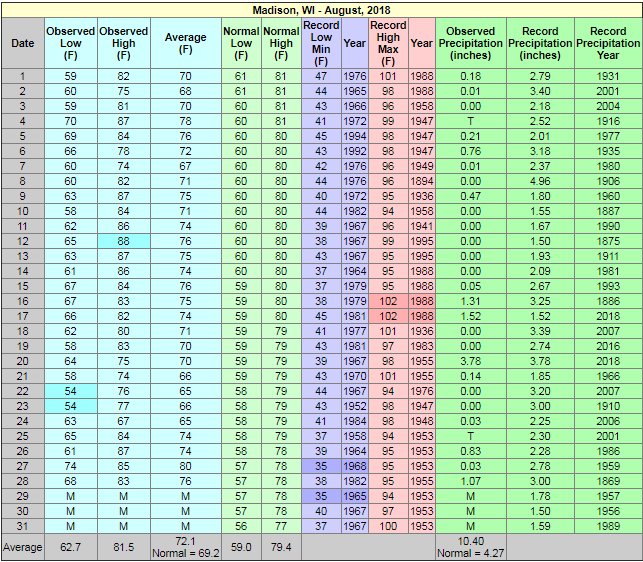Select record precipitation year 2004 on August 3
Image resolution: width=643 pixels, height=562 pixels.
pyautogui.click(x=608, y=106)
